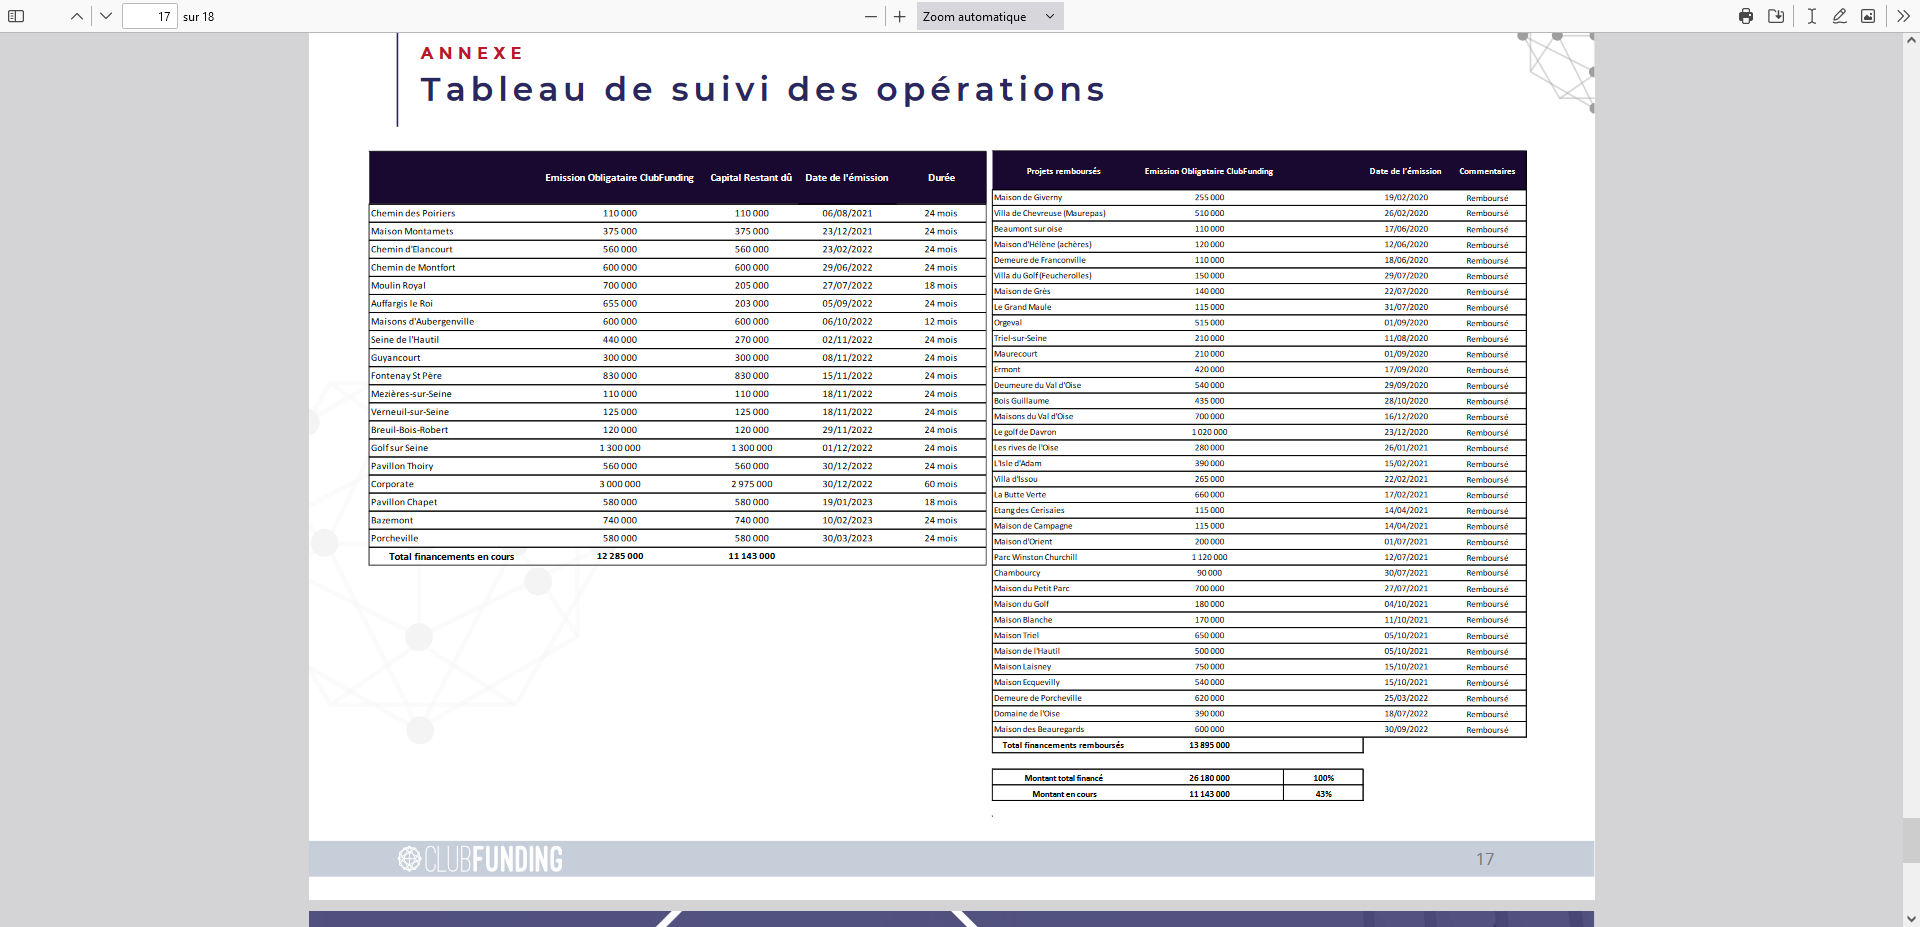Click the page number field showing 17
The image size is (1920, 927).
click(x=149, y=16)
